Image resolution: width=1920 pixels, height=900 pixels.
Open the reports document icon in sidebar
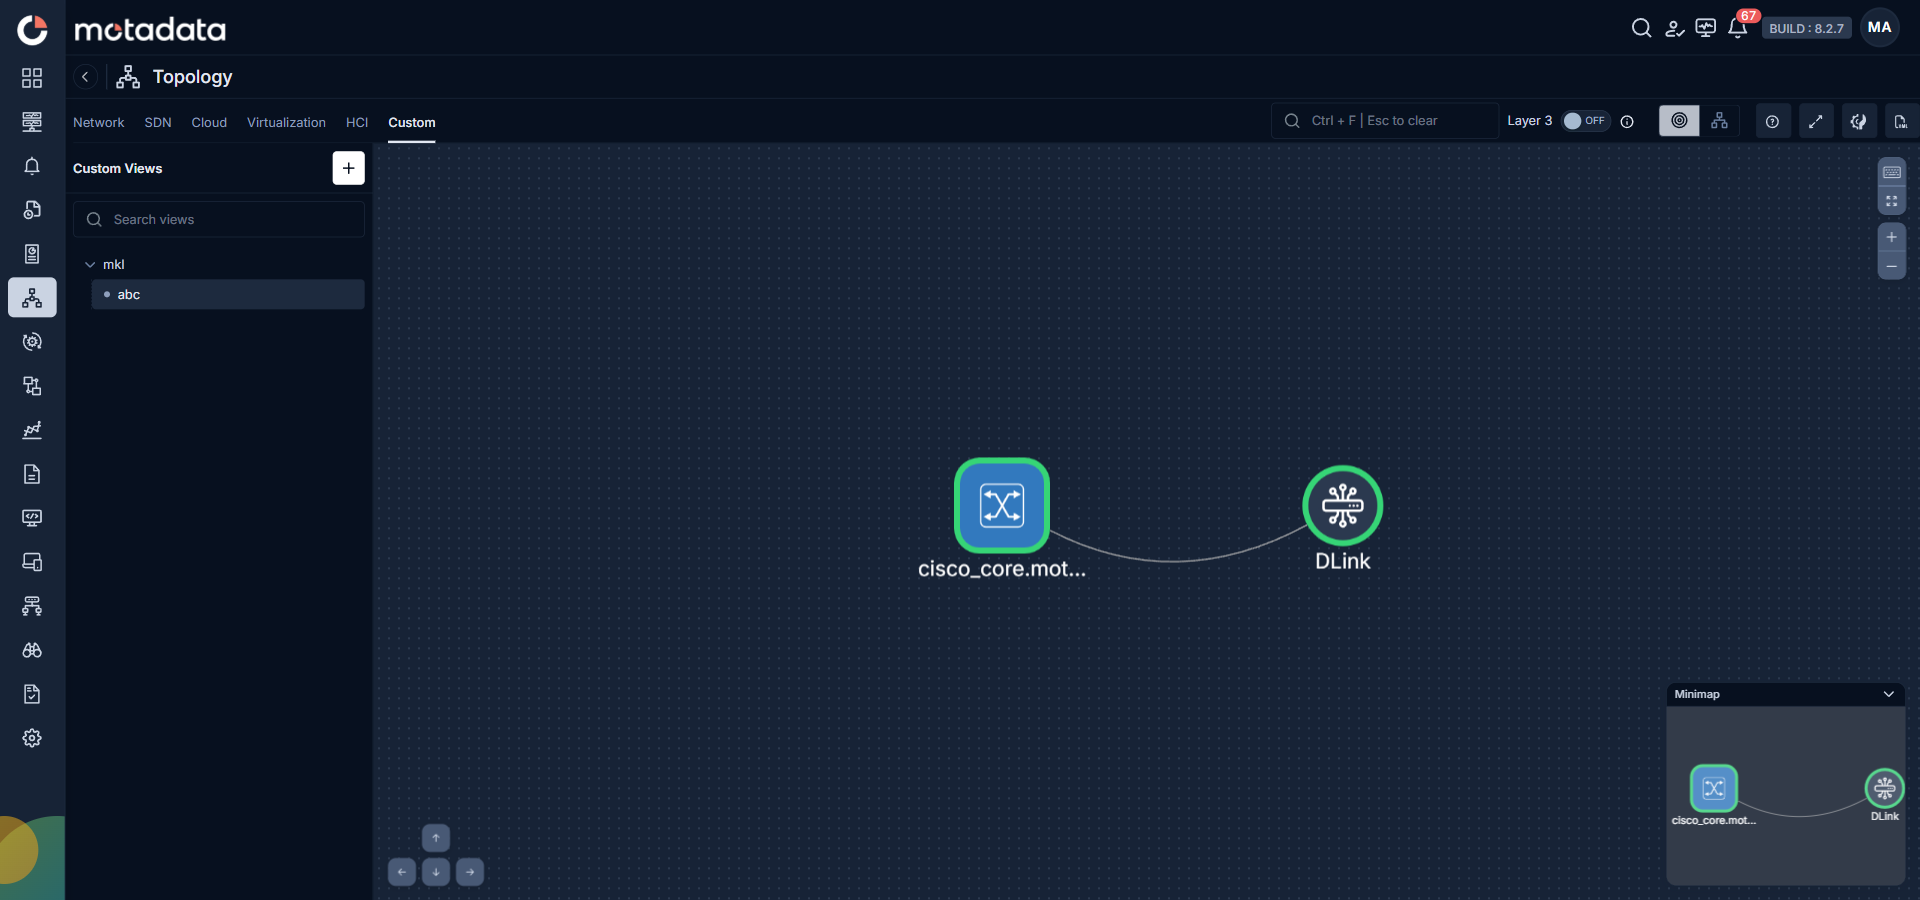(x=32, y=474)
